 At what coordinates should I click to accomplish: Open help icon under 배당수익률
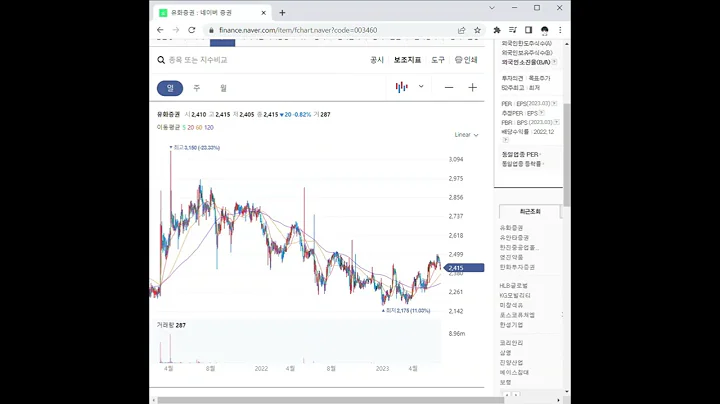506,140
